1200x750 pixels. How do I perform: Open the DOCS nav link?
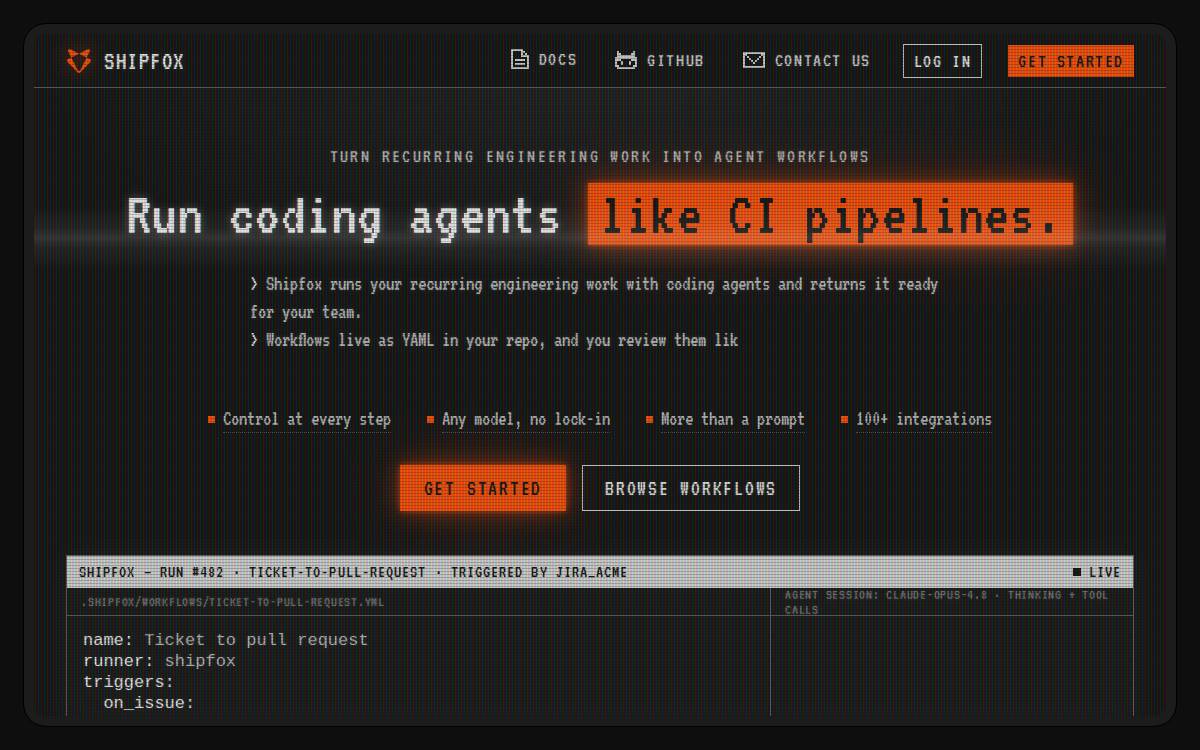coord(558,60)
